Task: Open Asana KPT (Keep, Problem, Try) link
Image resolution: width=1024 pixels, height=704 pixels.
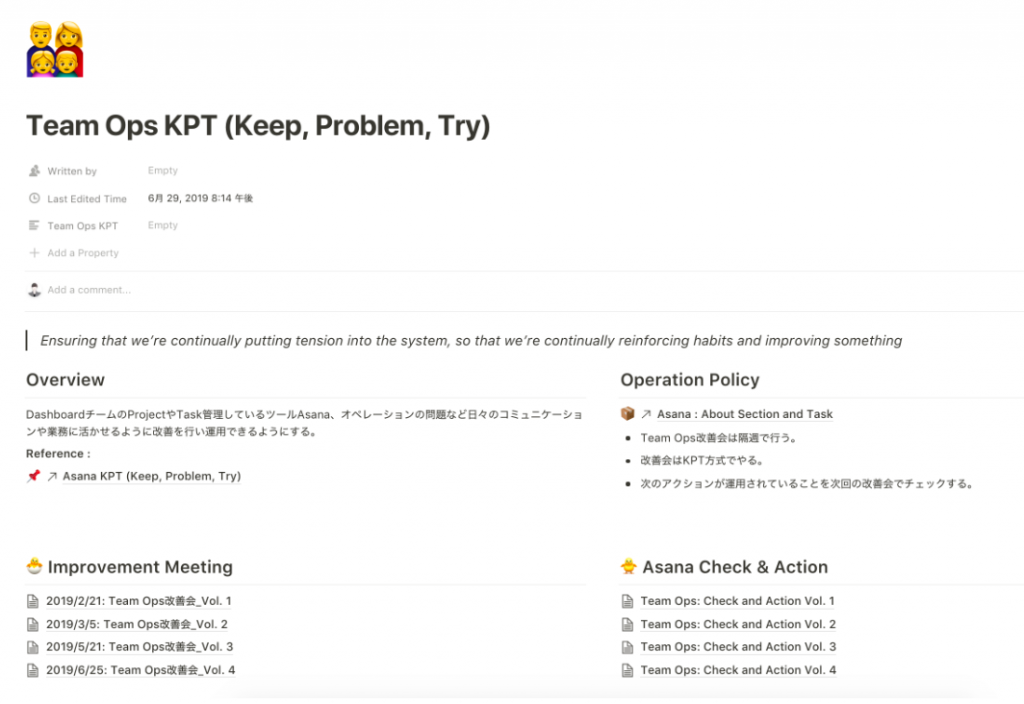Action: click(152, 476)
